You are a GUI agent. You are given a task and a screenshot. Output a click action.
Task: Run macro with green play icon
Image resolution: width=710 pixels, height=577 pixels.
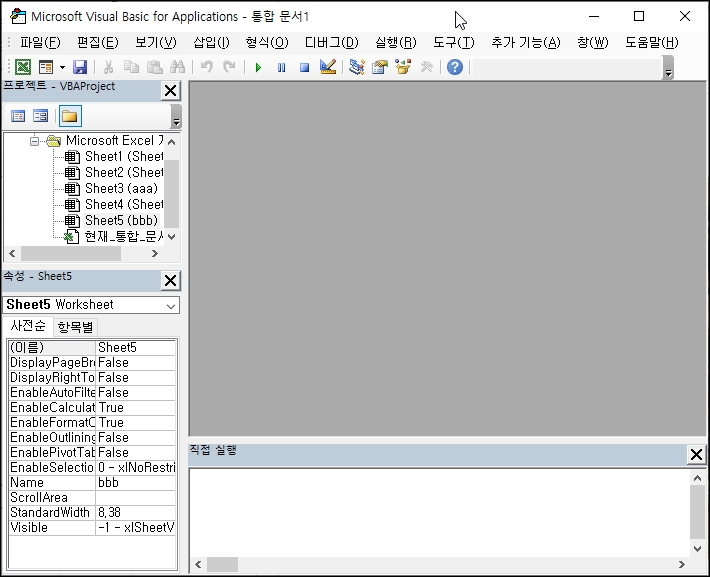258,67
